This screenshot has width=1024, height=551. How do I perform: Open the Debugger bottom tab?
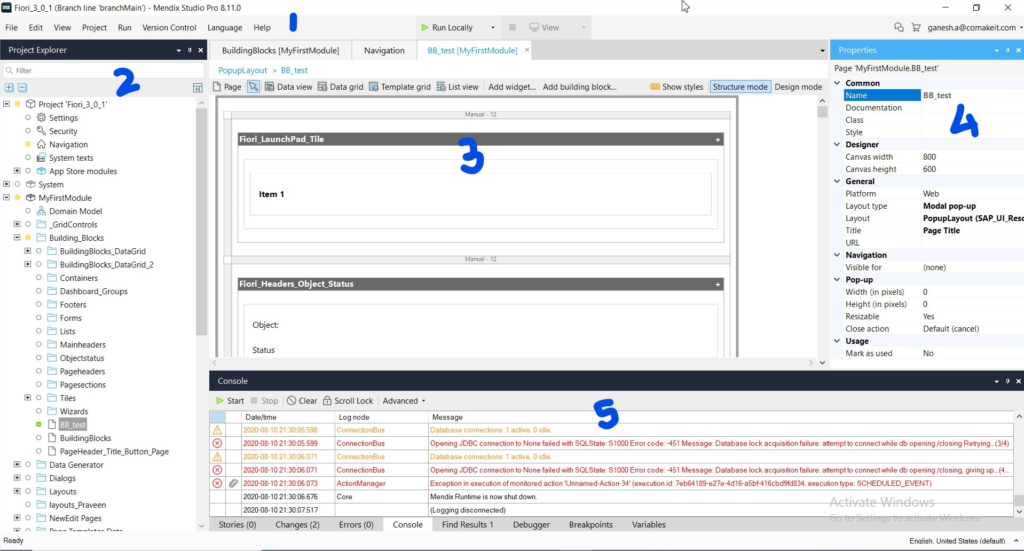531,524
